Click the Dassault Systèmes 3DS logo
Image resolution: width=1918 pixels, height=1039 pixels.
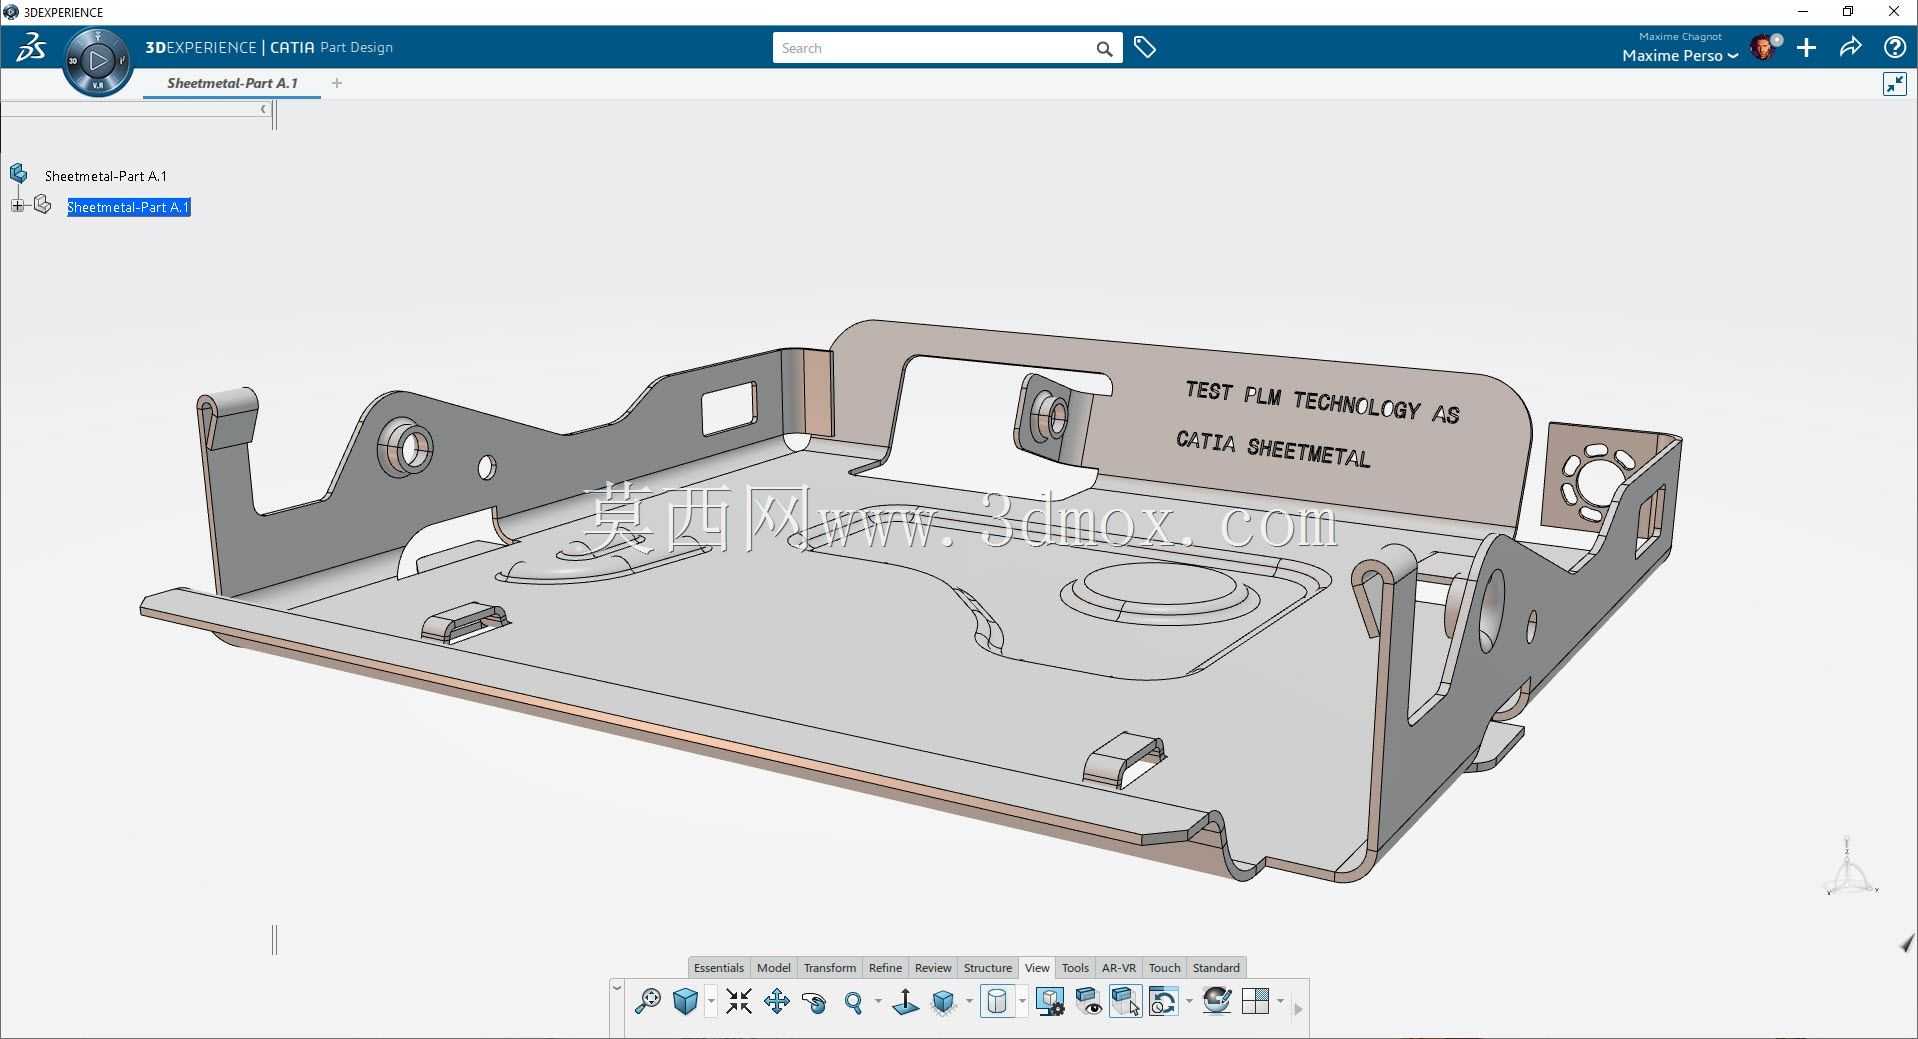click(x=31, y=47)
